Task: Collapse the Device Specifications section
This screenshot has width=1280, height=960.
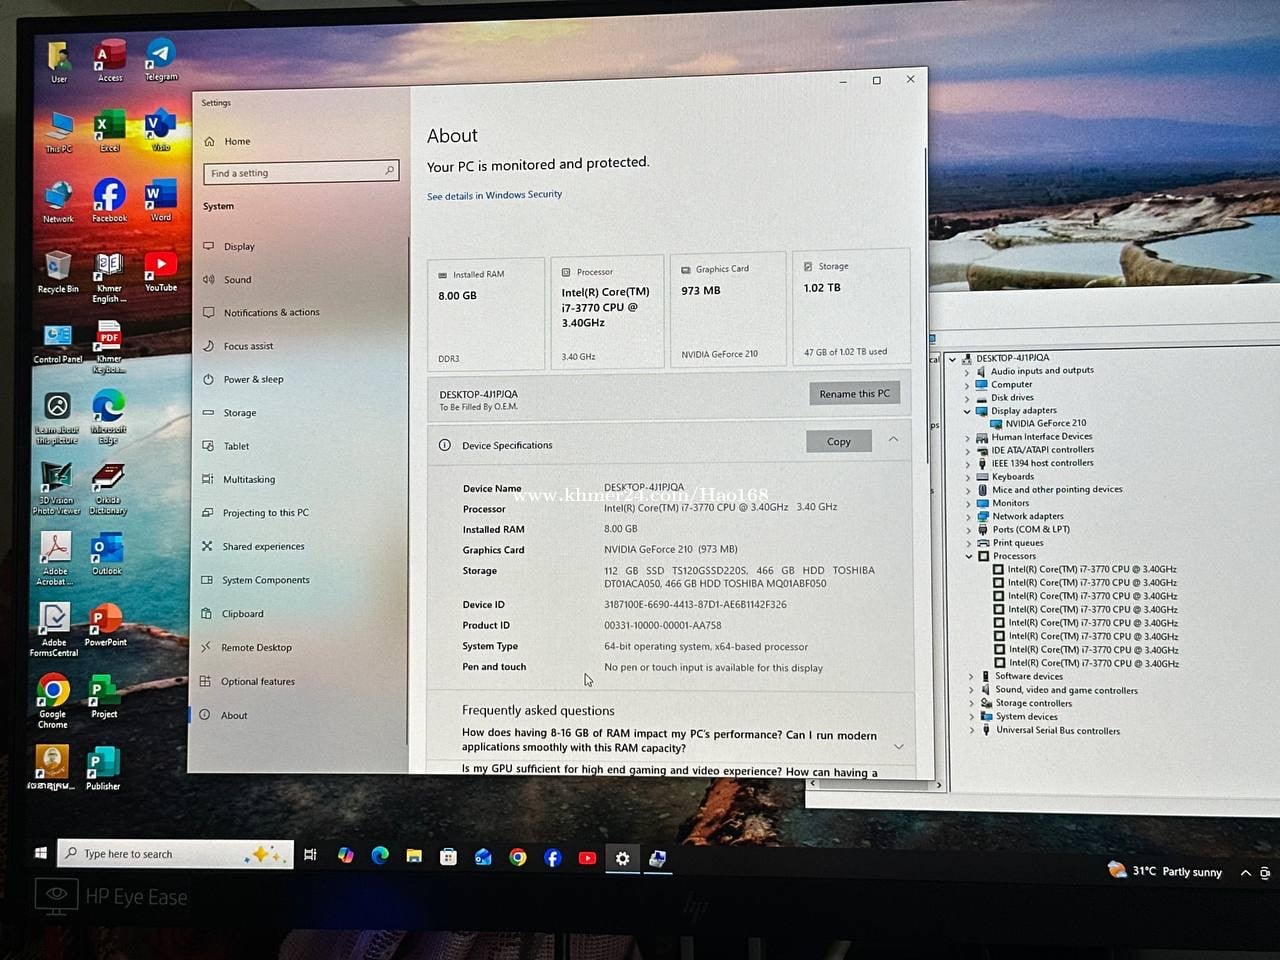Action: point(893,440)
